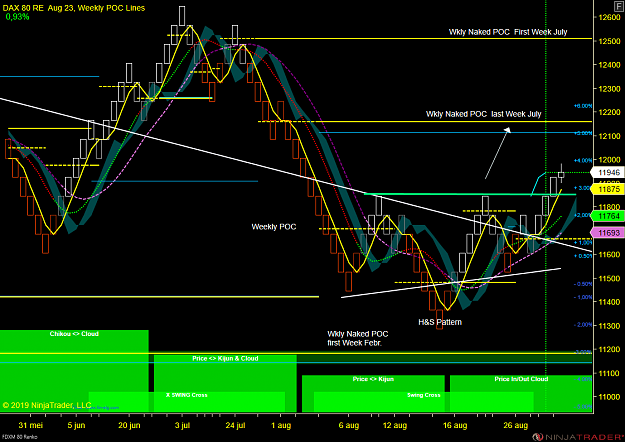
Task: Click the 11000 level on the price axis
Action: point(609,397)
